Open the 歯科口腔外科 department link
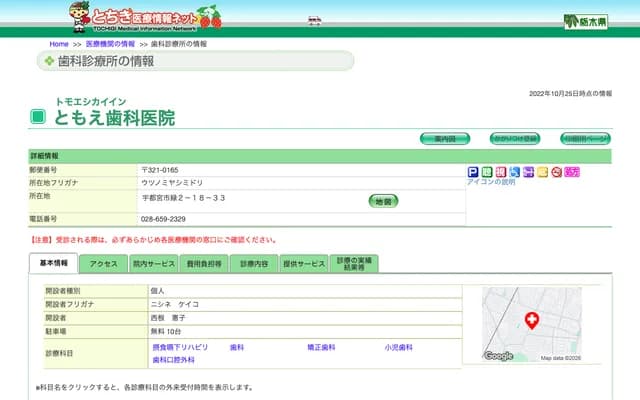 click(173, 360)
